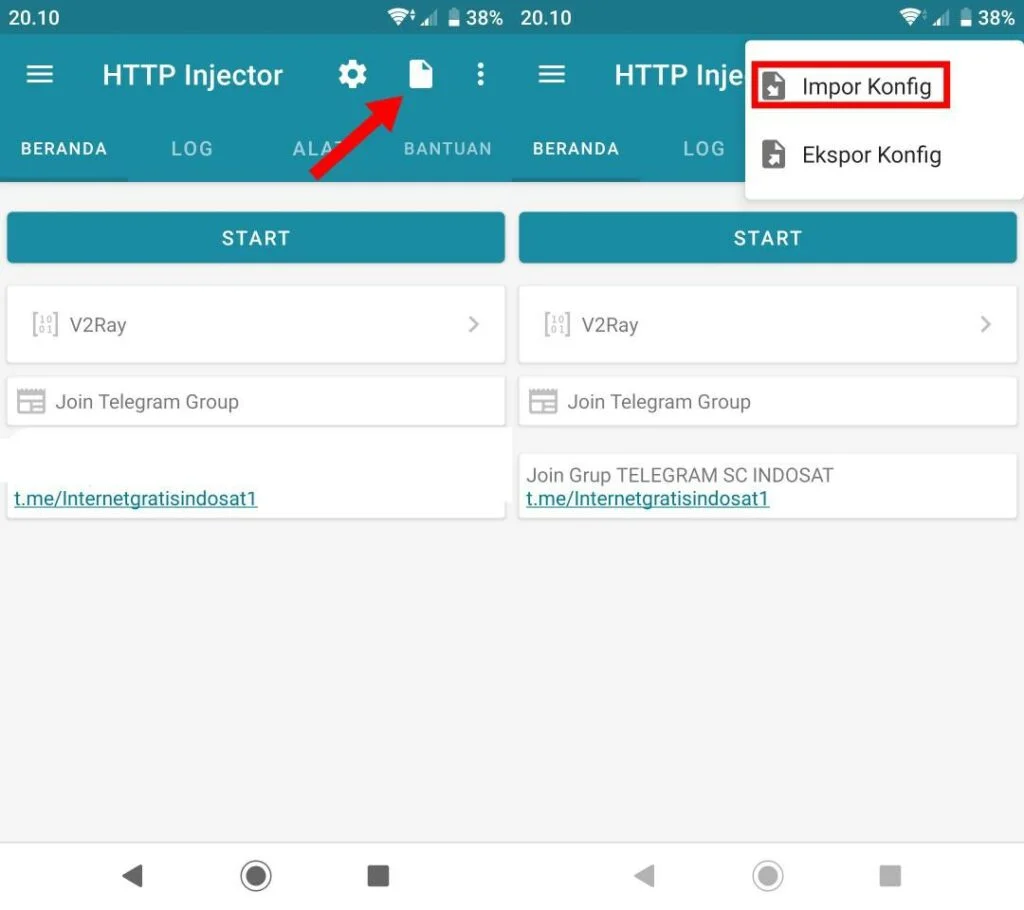Tap Android recents button in right screen

point(890,875)
